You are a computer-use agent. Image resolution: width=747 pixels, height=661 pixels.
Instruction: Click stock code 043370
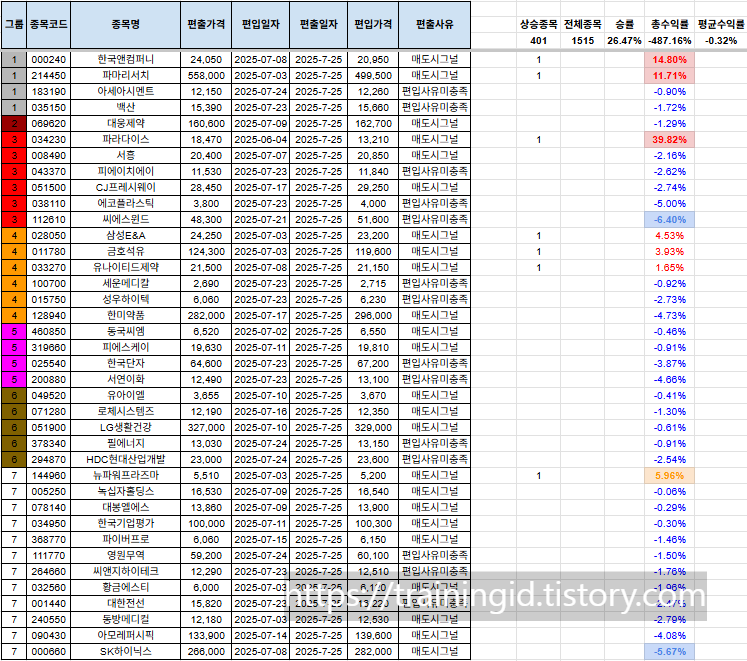coord(49,172)
